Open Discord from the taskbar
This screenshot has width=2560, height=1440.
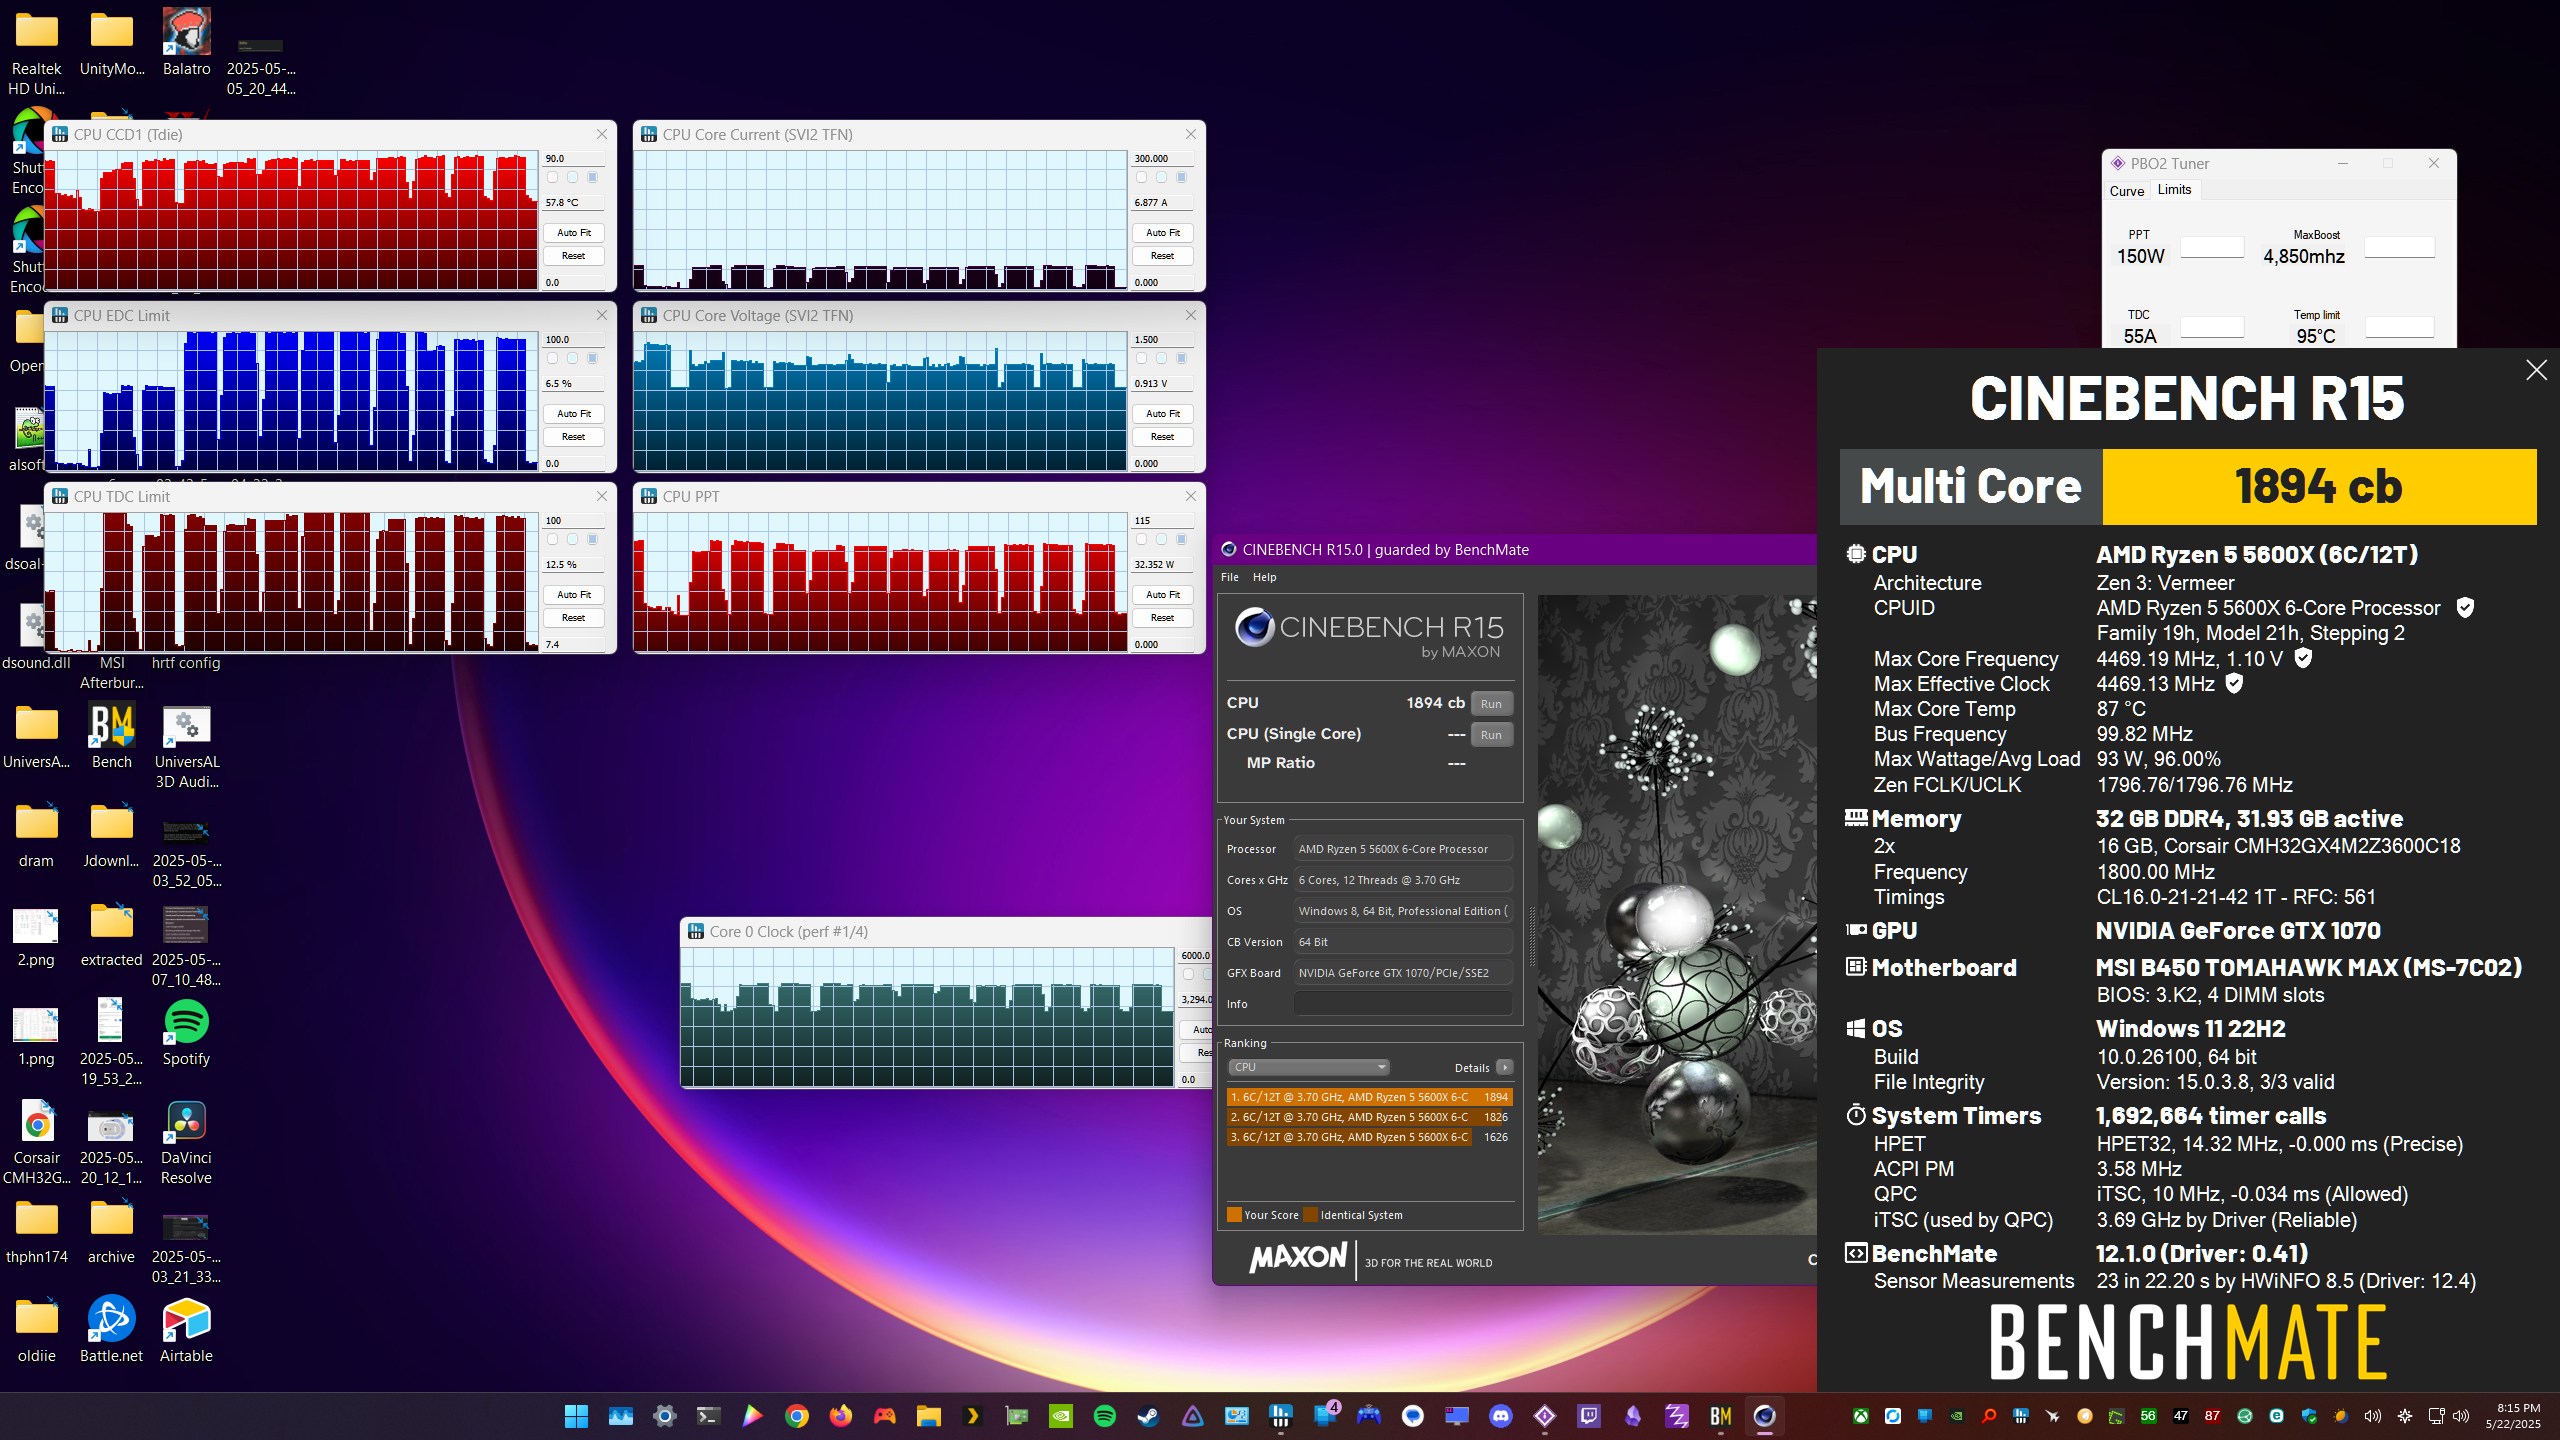click(1500, 1416)
